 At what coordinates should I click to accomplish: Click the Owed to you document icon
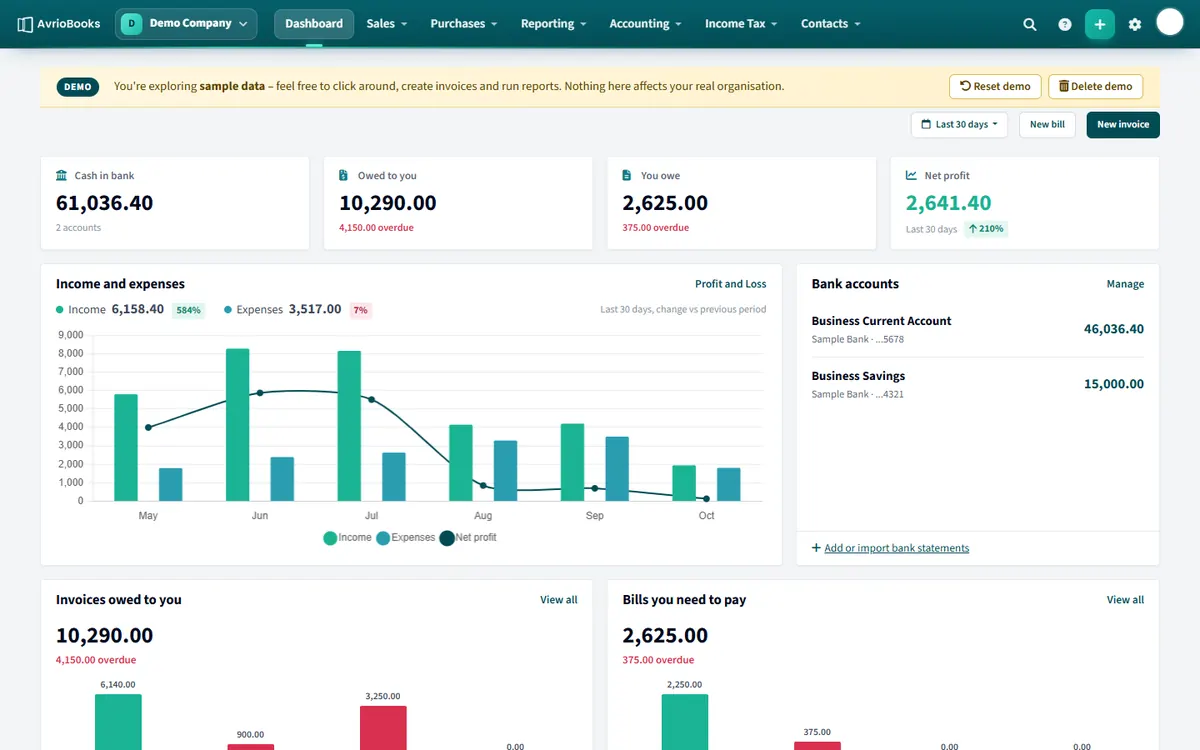click(344, 175)
